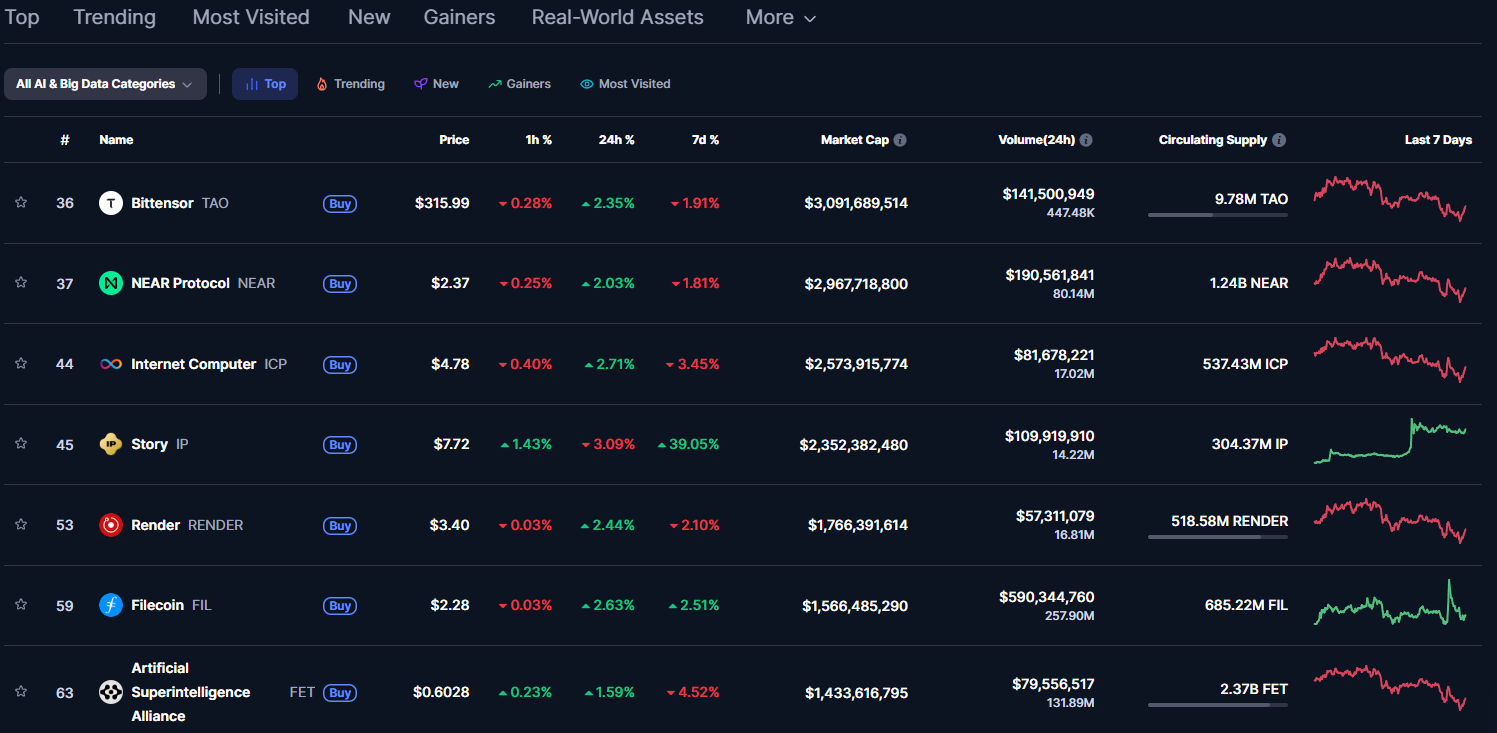Viewport: 1497px width, 733px height.
Task: Sort by the 7d % column header
Action: (x=705, y=140)
